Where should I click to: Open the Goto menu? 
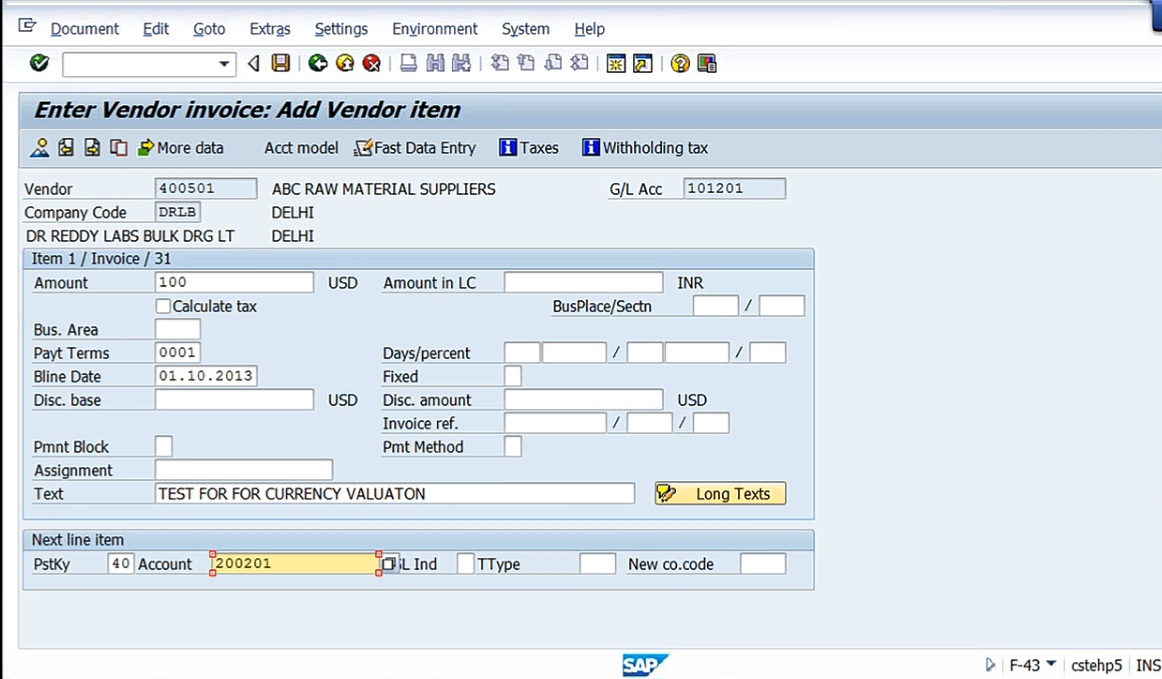click(209, 29)
